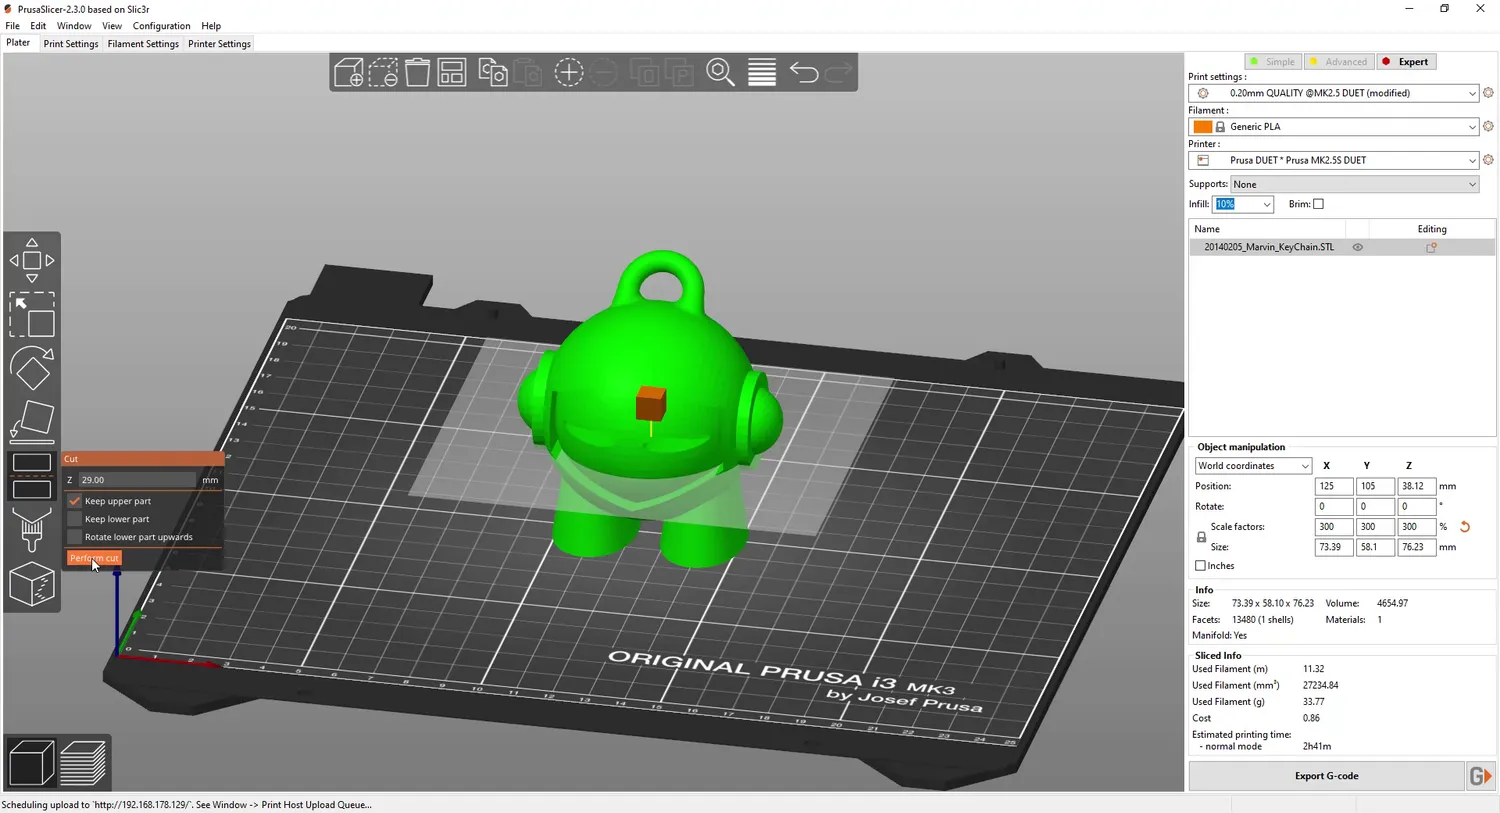Click the Split to objects icon
1500x813 pixels.
point(645,73)
